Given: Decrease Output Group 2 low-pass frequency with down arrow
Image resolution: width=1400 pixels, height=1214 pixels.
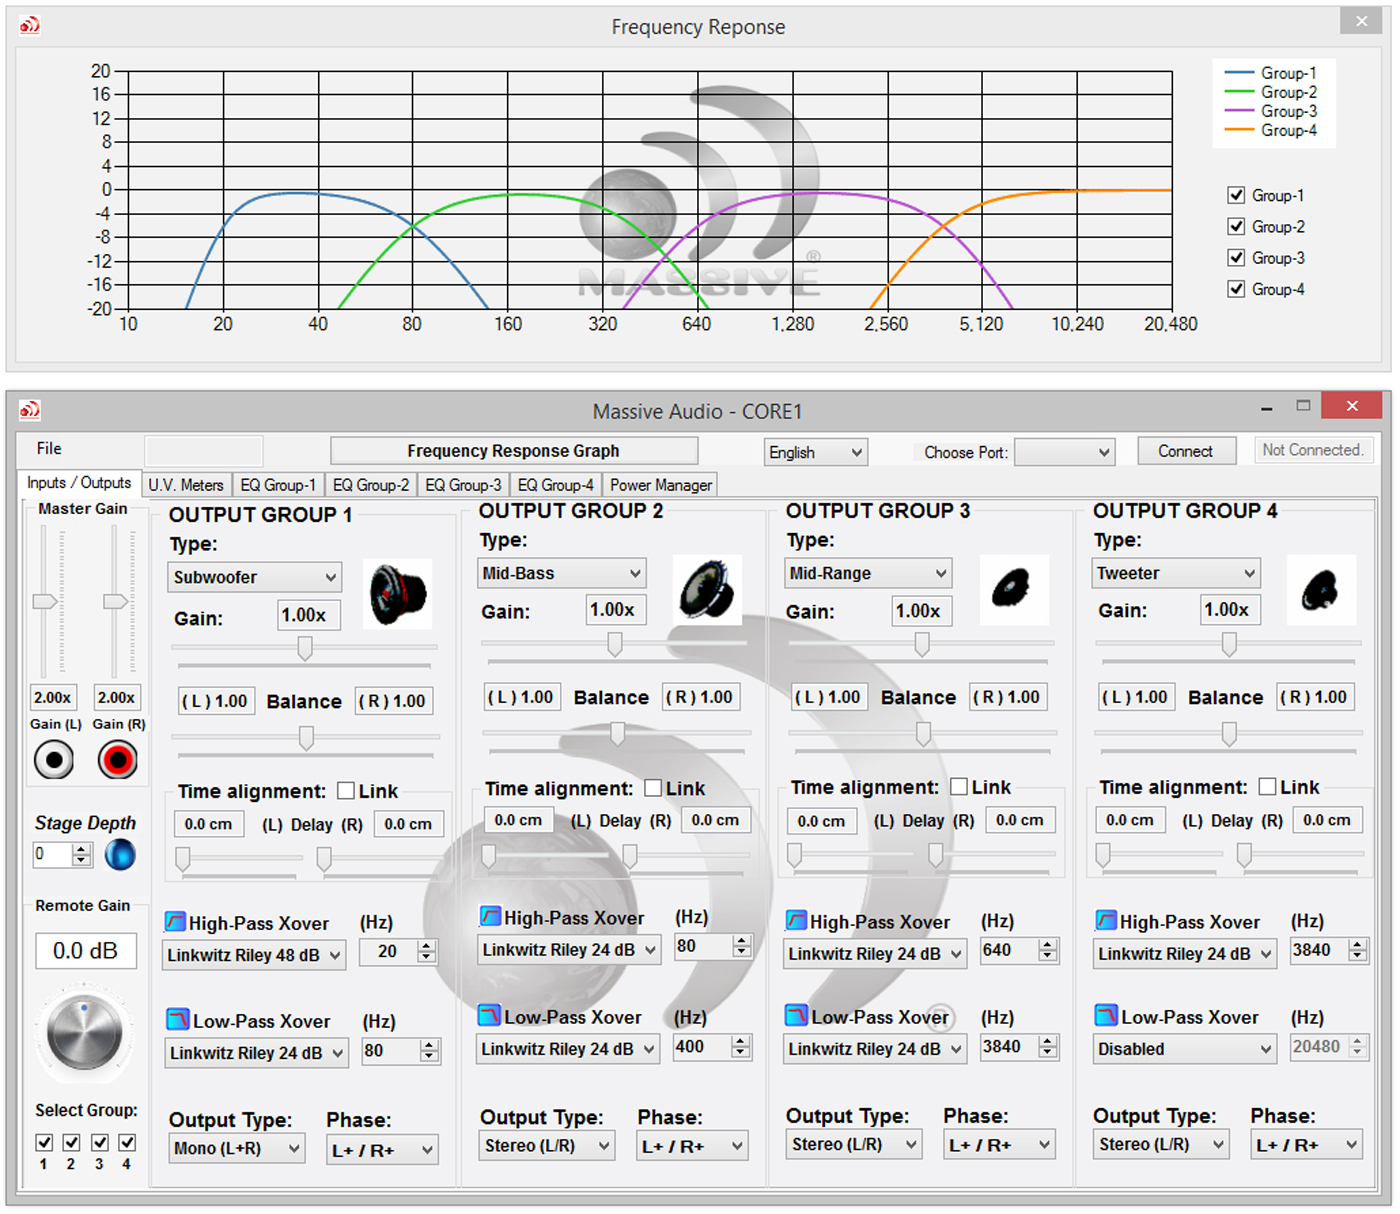Looking at the screenshot, I should tap(741, 1053).
